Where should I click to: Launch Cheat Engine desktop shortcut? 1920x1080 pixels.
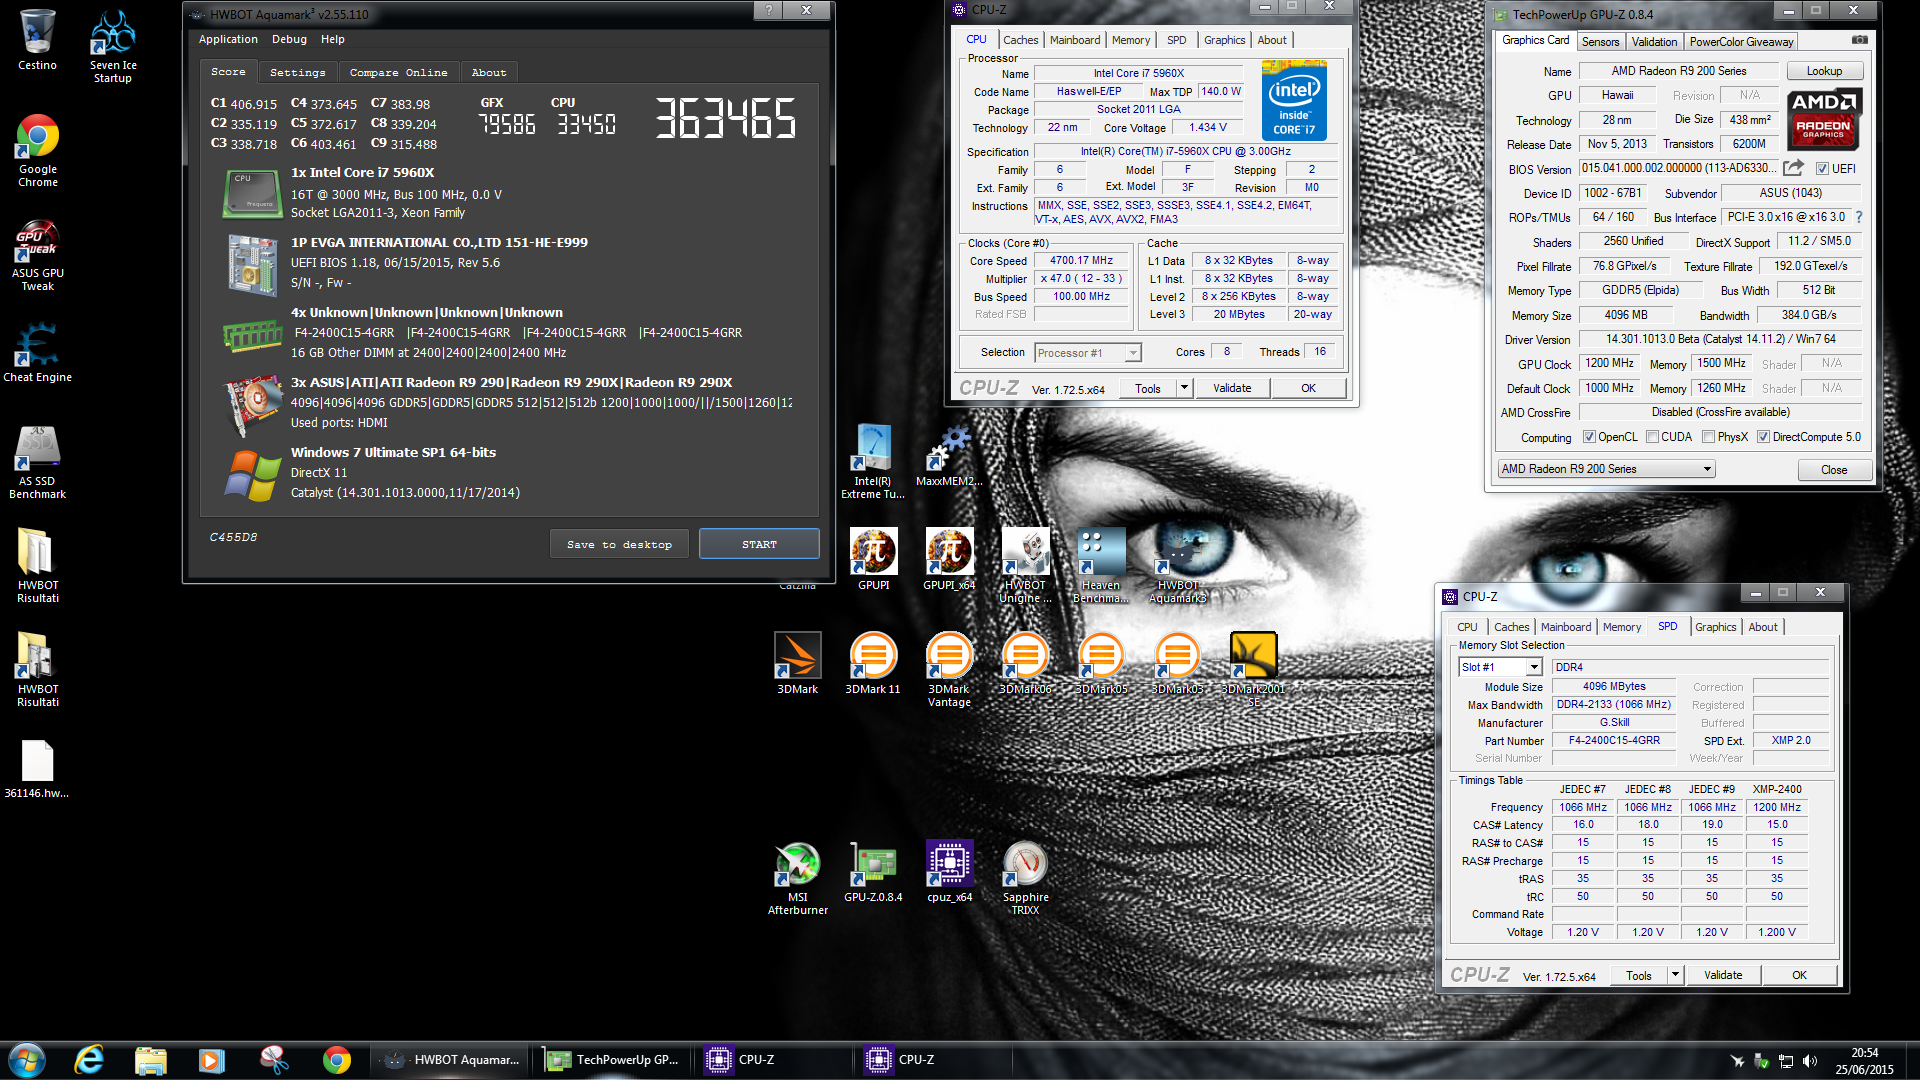tap(38, 352)
